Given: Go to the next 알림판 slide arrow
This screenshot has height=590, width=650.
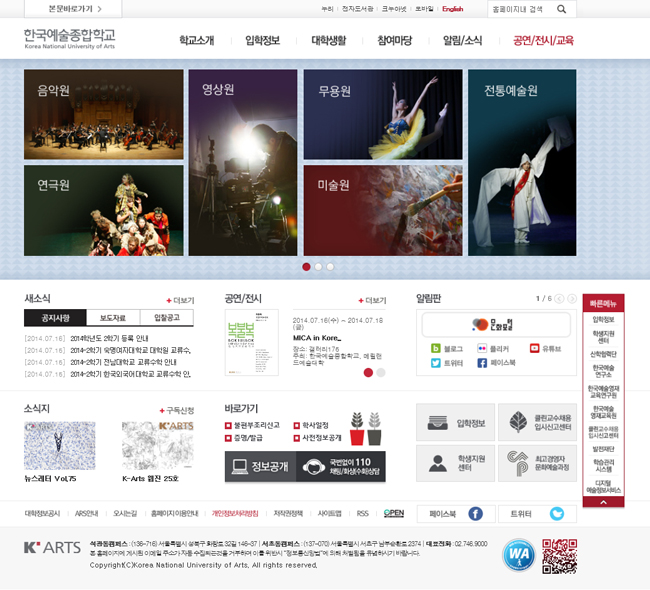Looking at the screenshot, I should 572,298.
